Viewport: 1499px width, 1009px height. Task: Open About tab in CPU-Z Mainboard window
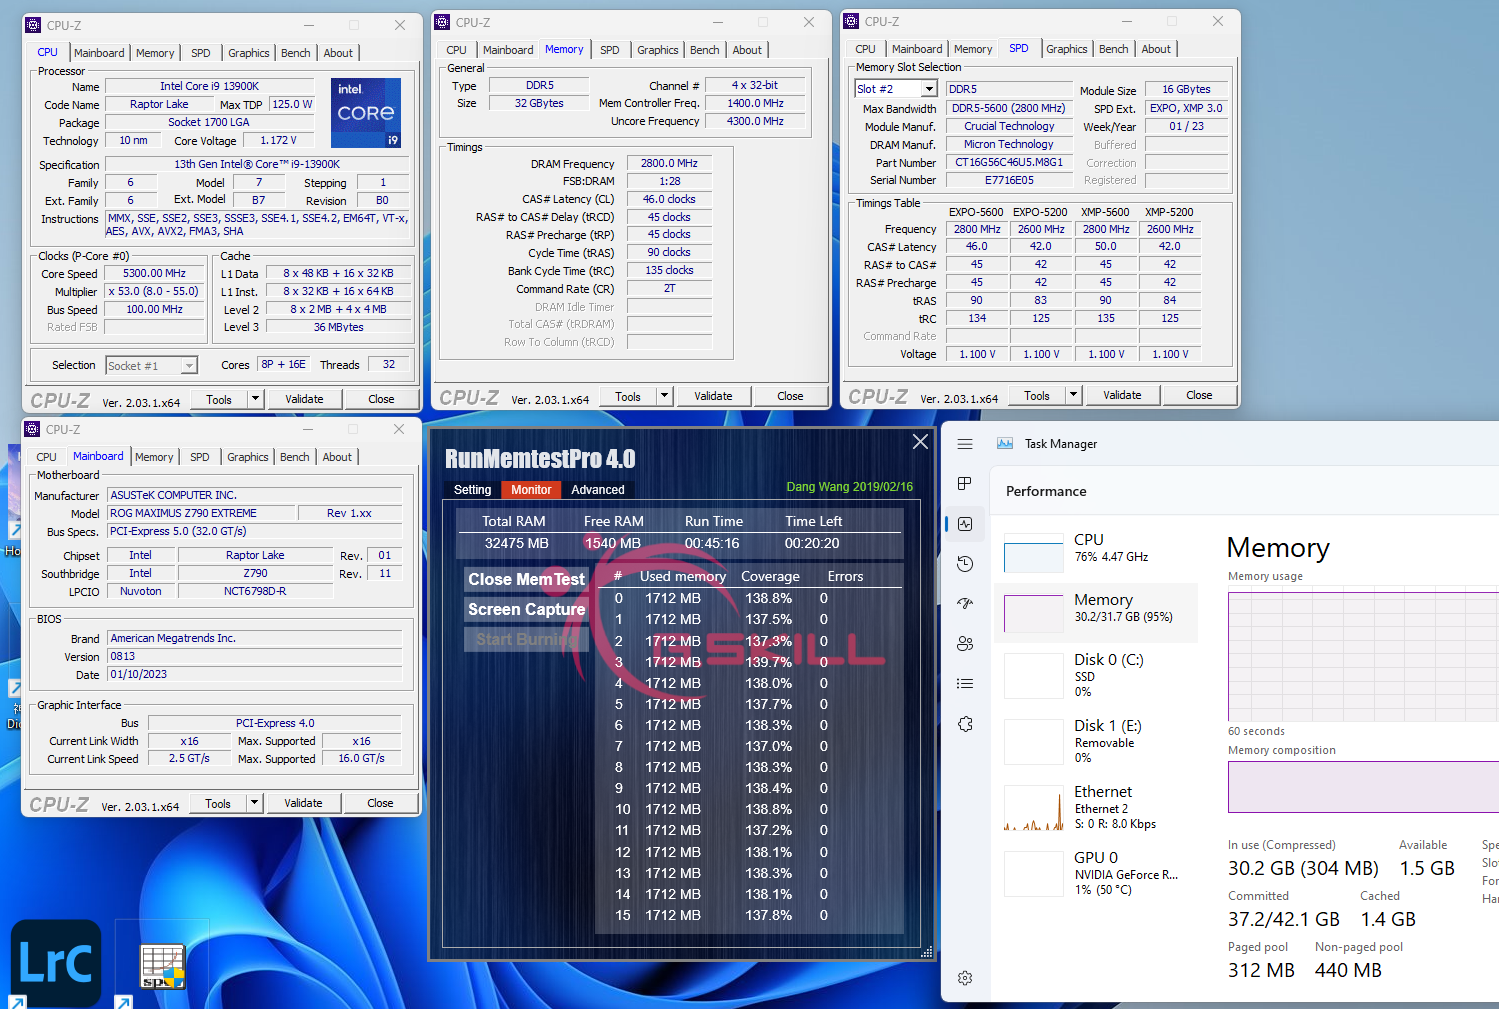[337, 457]
